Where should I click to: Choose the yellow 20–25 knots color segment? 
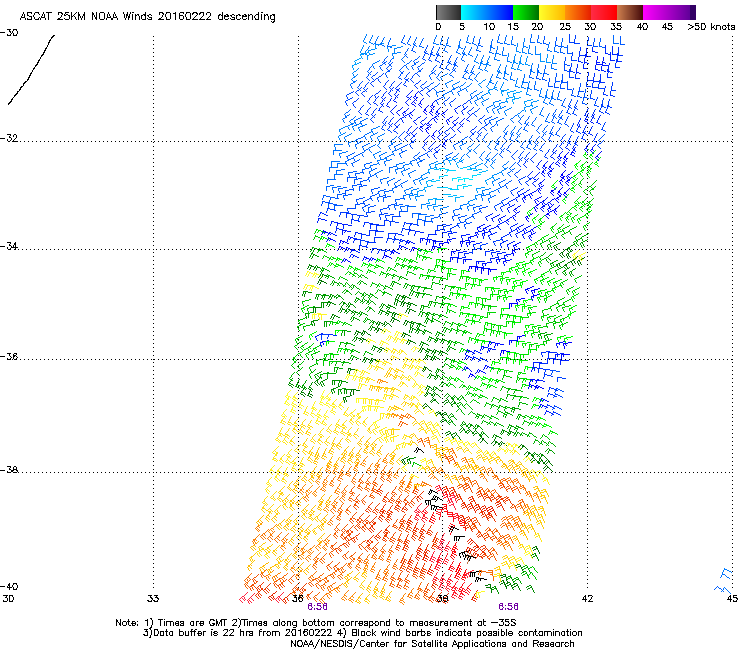click(x=552, y=12)
